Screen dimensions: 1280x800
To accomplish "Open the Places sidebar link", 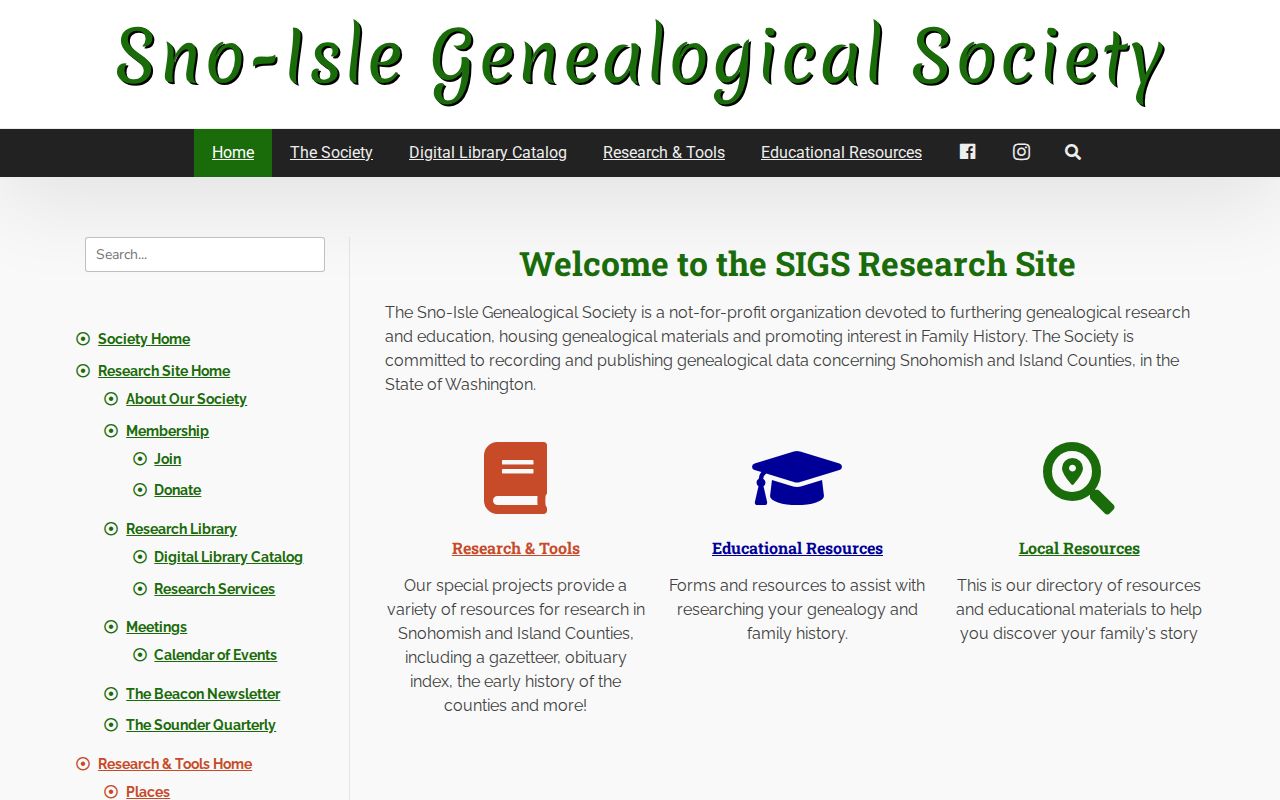I will (148, 791).
